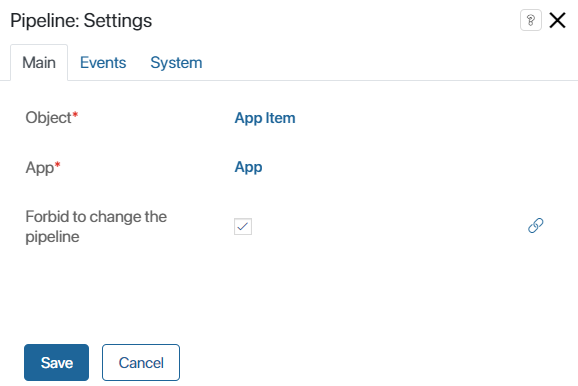
Task: Open the System tab
Action: click(176, 63)
